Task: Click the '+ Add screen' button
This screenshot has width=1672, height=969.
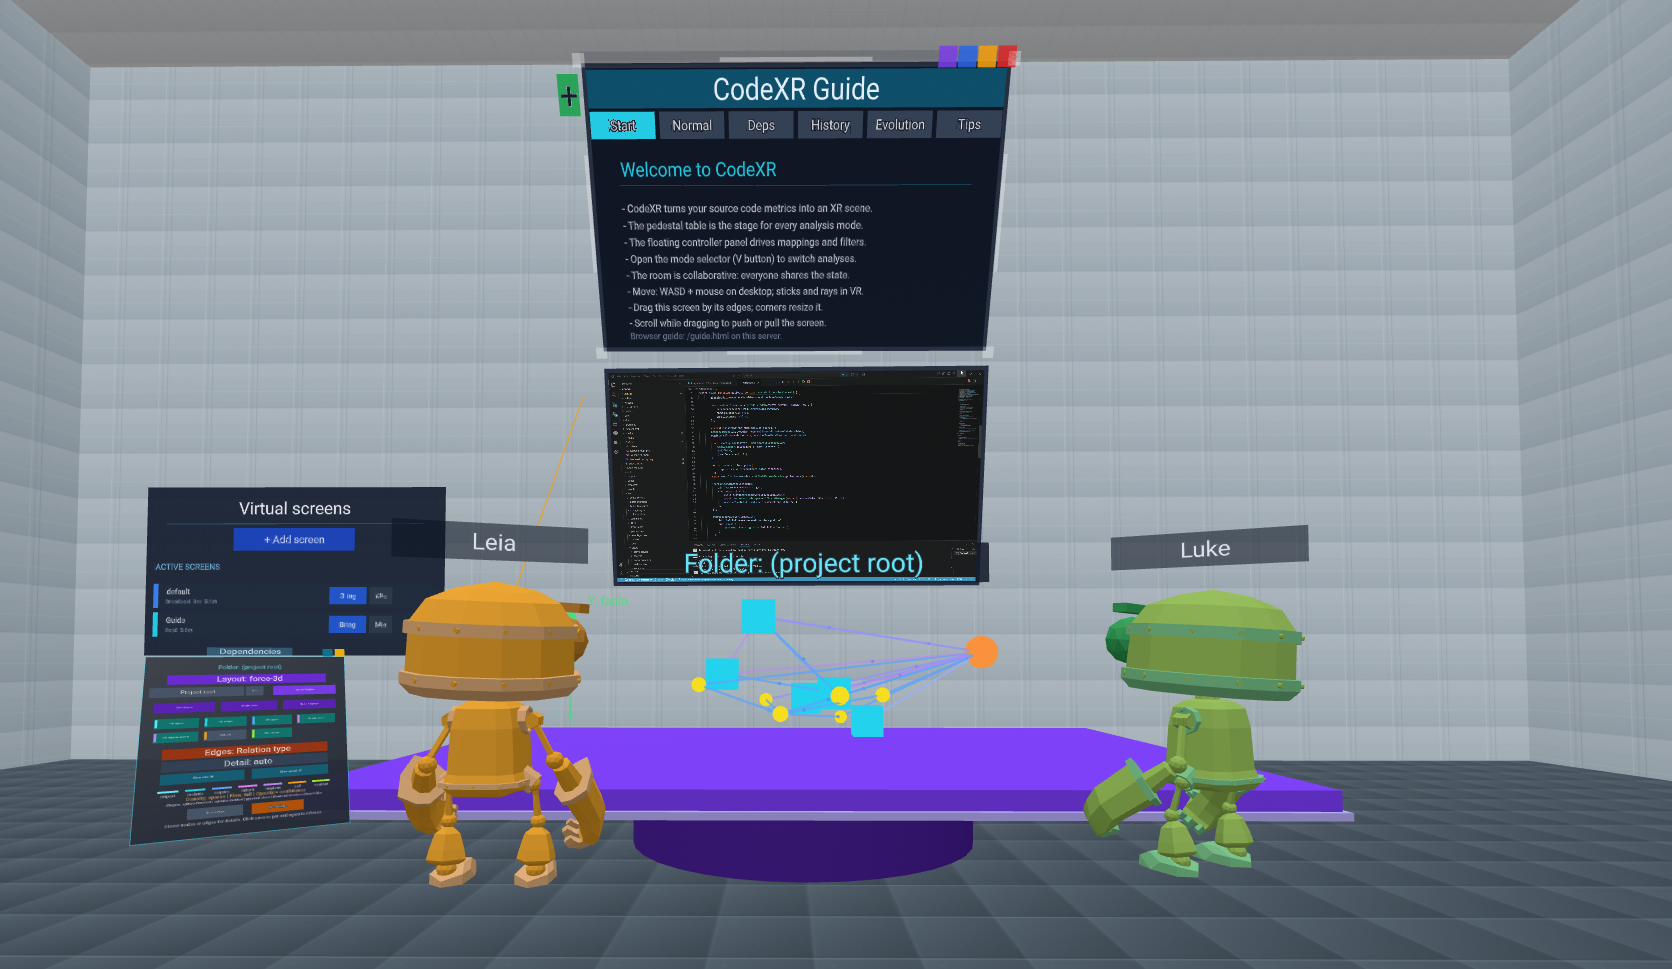Action: [x=294, y=539]
